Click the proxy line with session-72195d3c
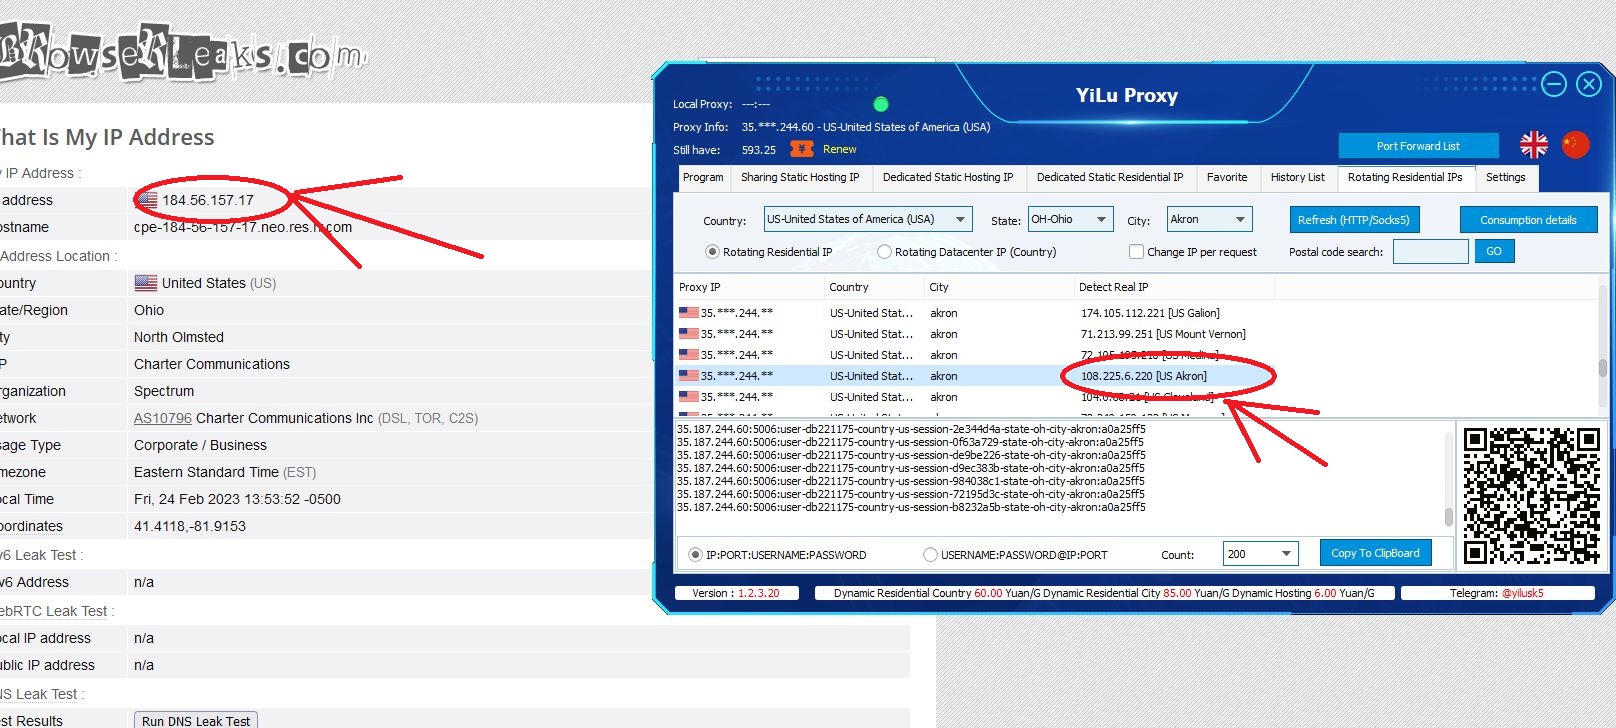This screenshot has width=1616, height=728. [911, 494]
